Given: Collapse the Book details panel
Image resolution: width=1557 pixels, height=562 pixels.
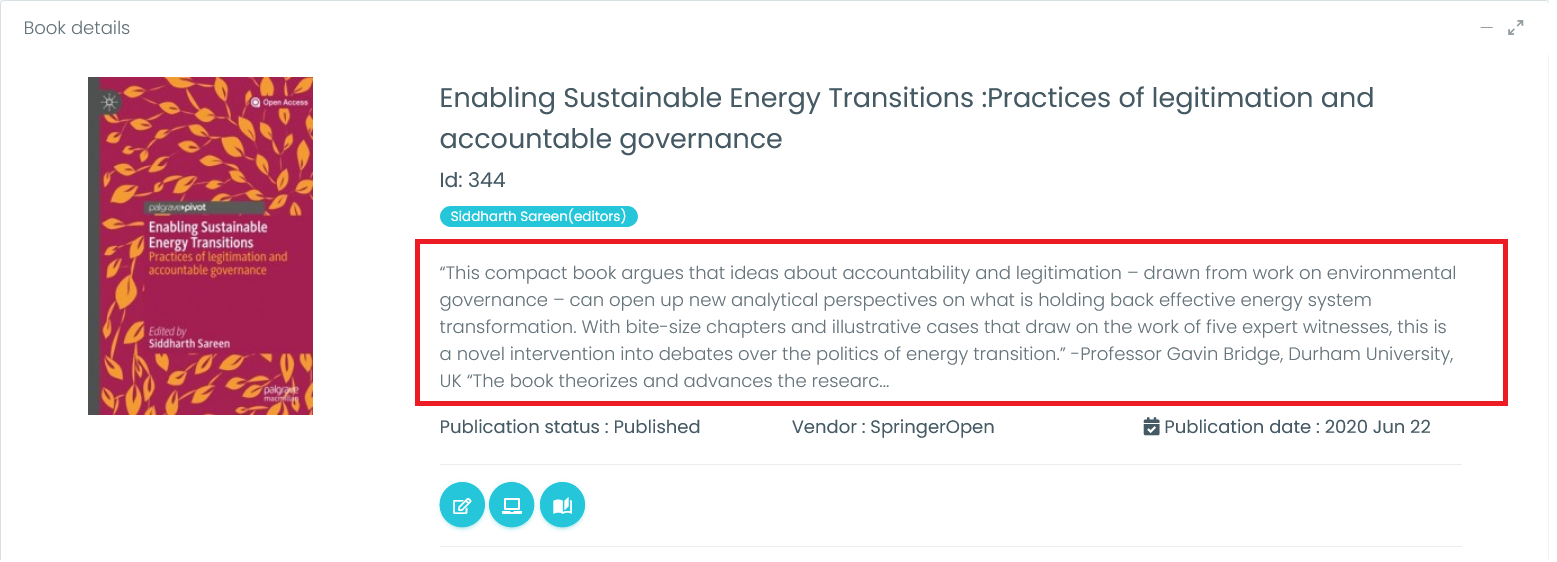Looking at the screenshot, I should pos(1487,28).
